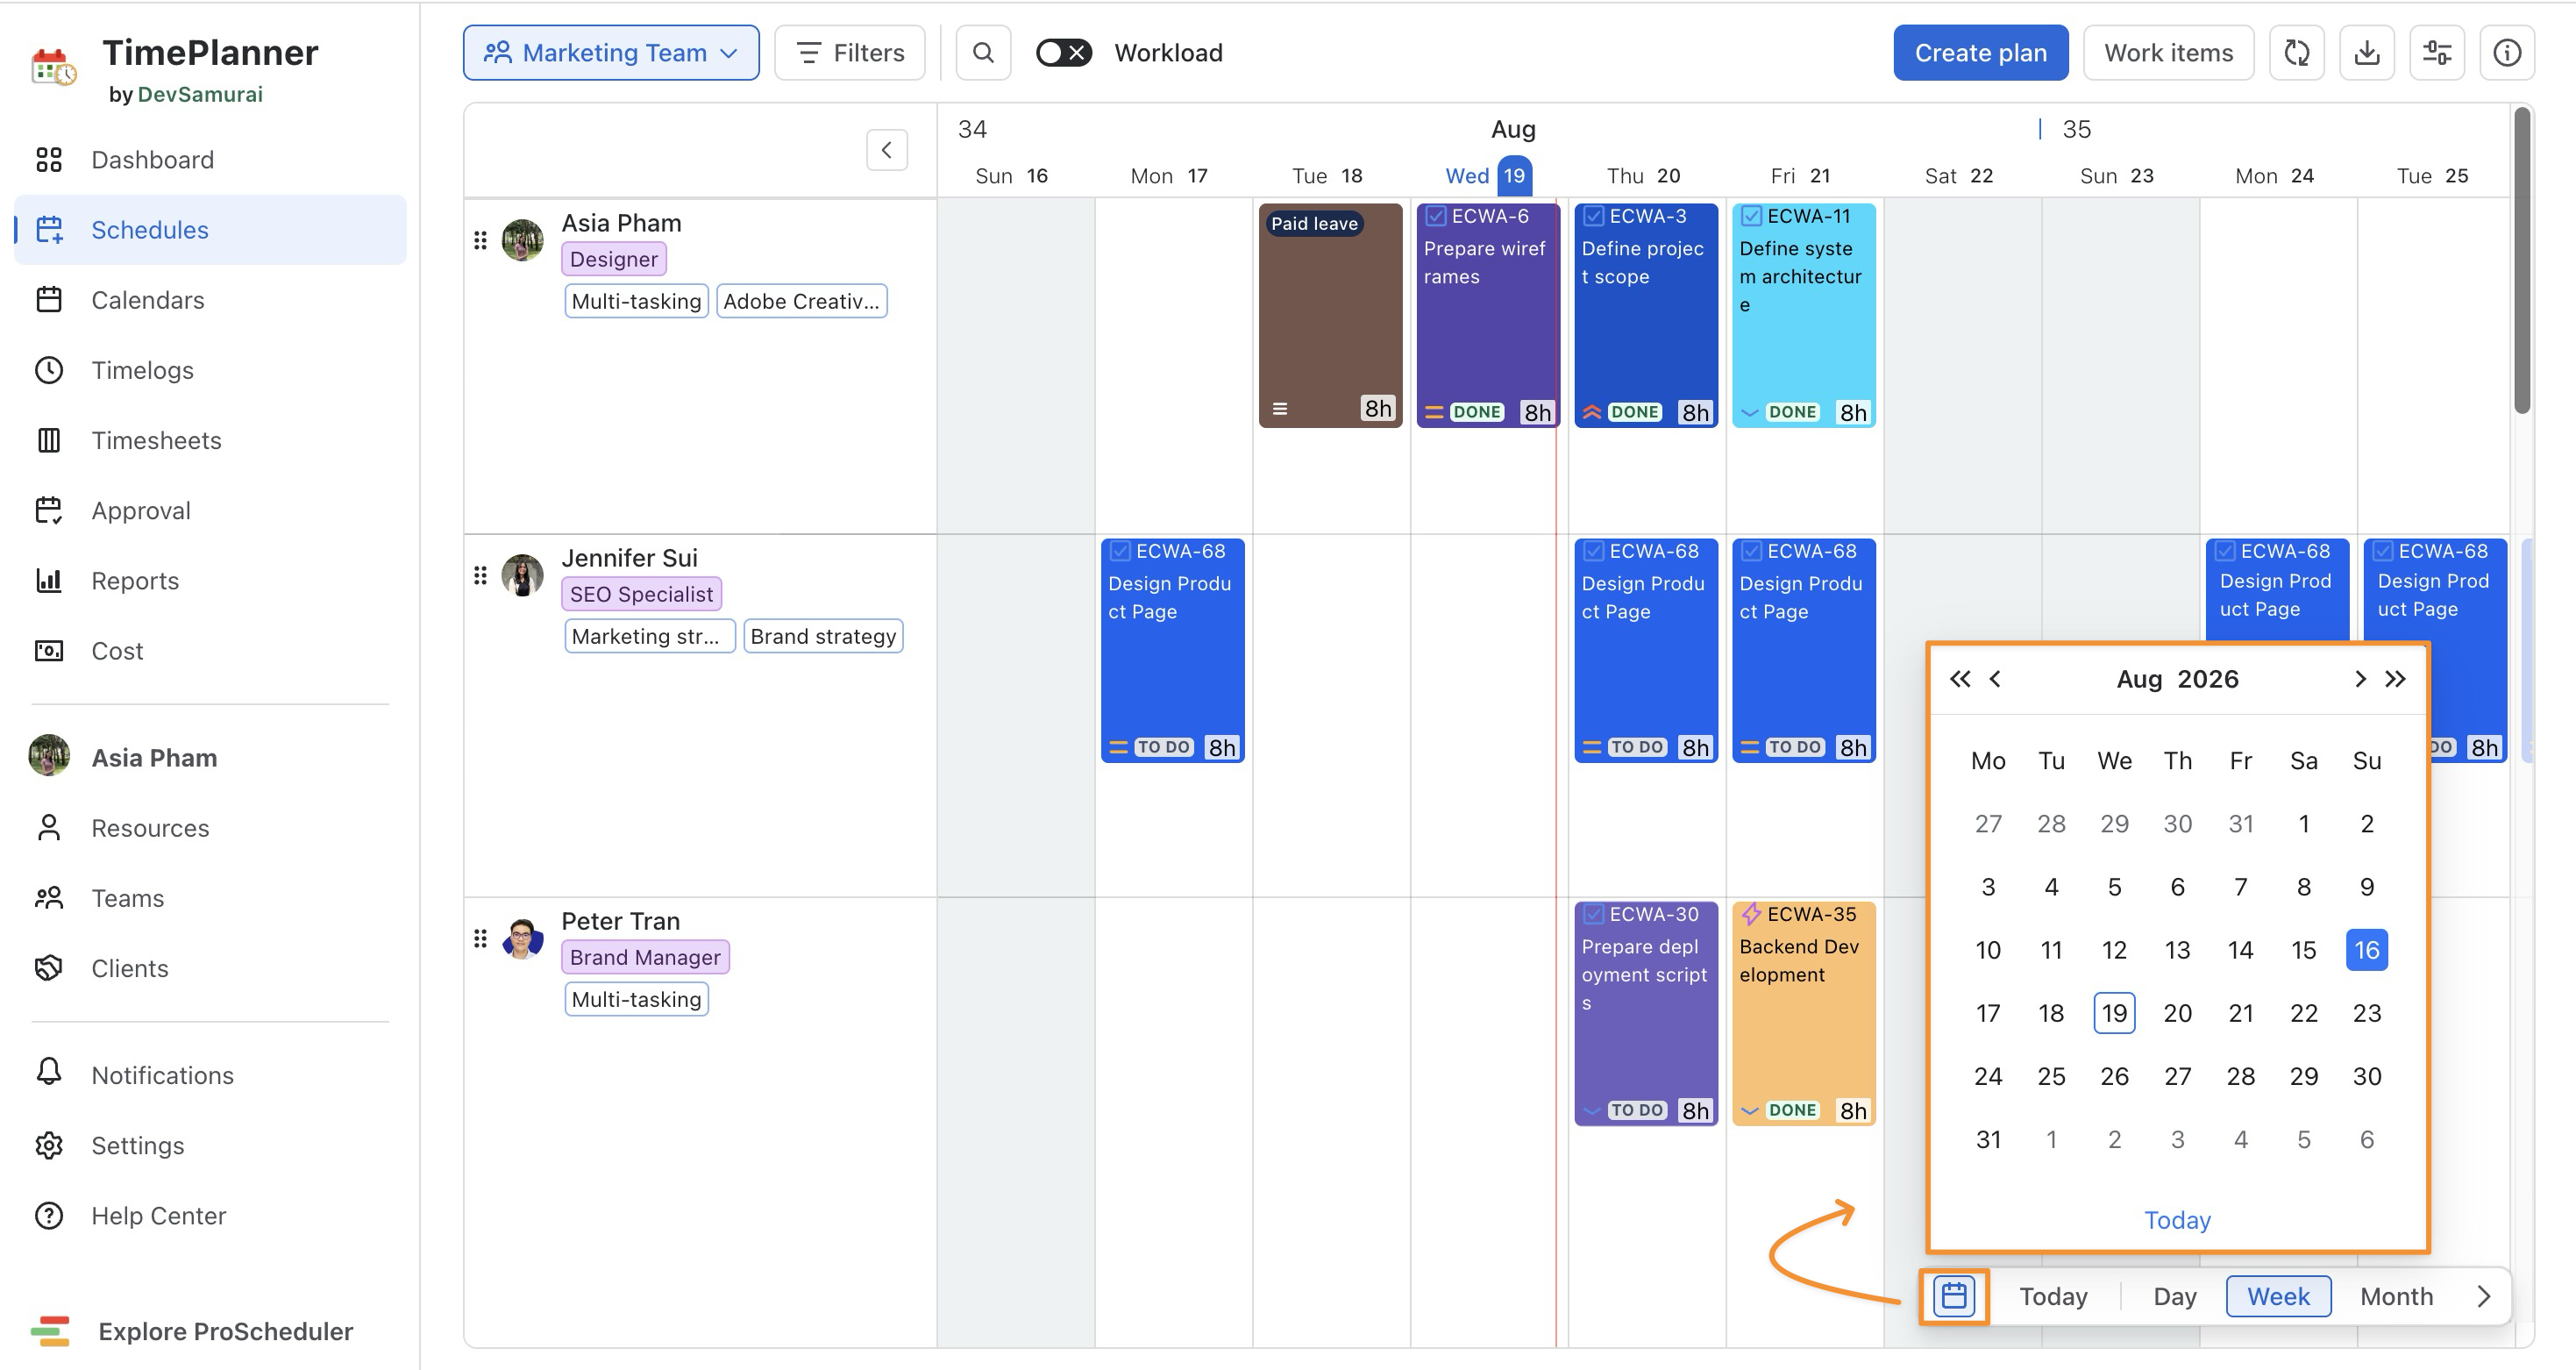Screen dimensions: 2576x1370
Task: Click Jennifer Sui's avatar
Action: click(x=522, y=575)
